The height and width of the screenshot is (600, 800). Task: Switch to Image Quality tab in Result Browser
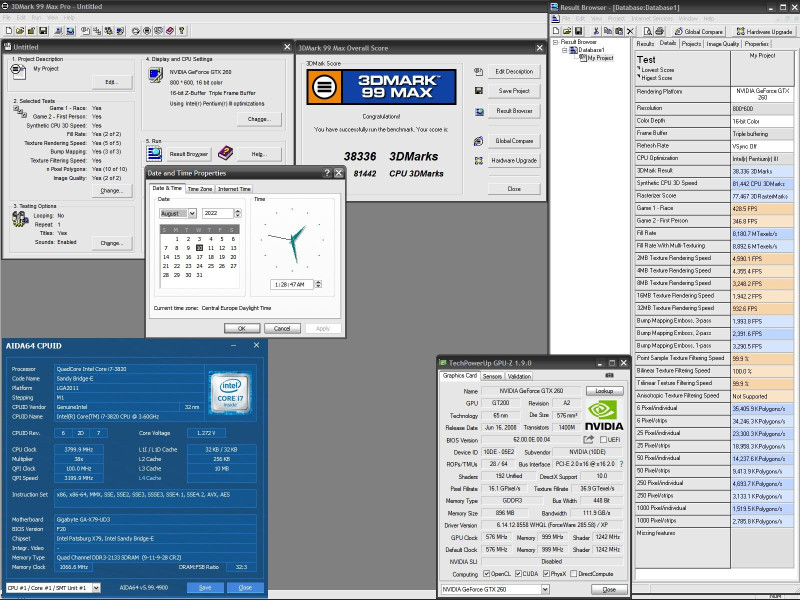722,44
